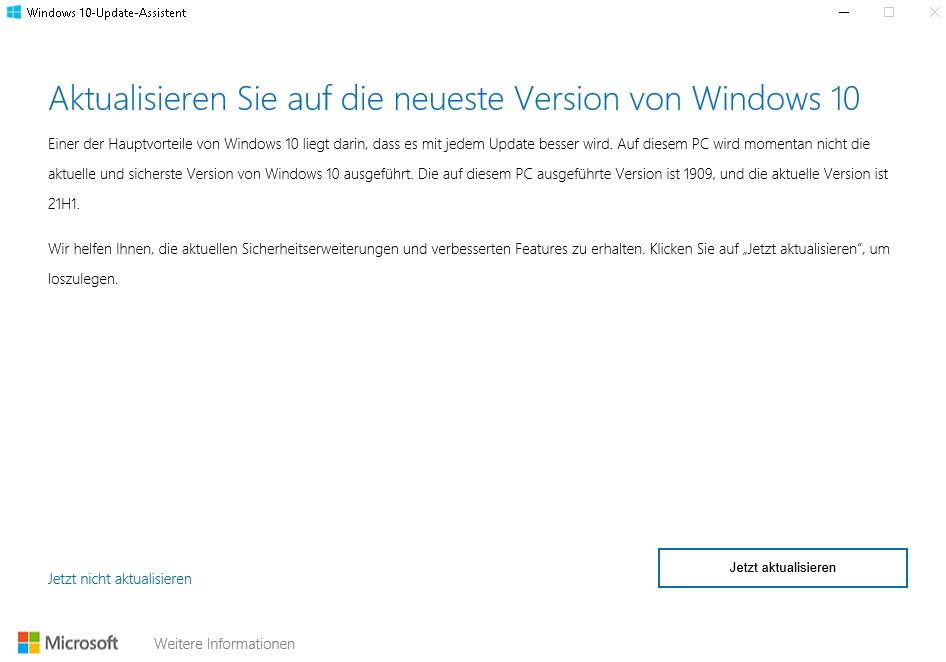Click the "Windows 10-Update-Assistent" title text
The image size is (946, 662).
[x=106, y=13]
